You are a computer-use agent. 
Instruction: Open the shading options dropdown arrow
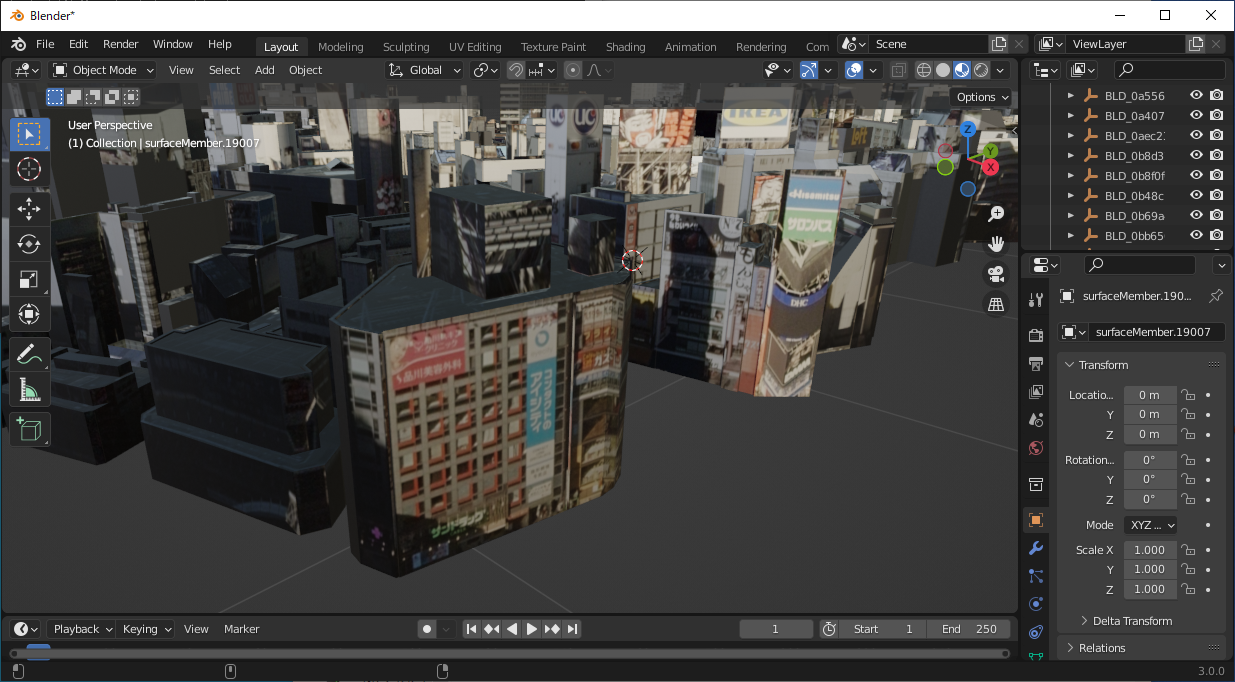coord(1001,70)
